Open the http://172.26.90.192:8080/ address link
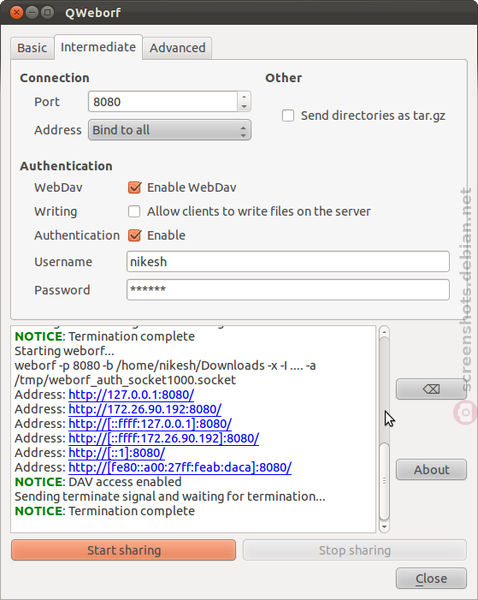Image resolution: width=478 pixels, height=600 pixels. click(x=145, y=409)
